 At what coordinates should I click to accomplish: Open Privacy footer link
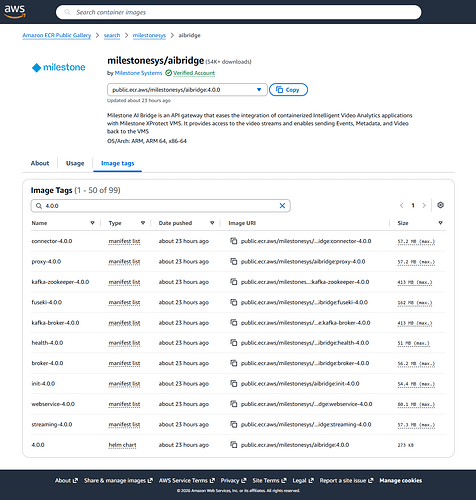pos(233,481)
